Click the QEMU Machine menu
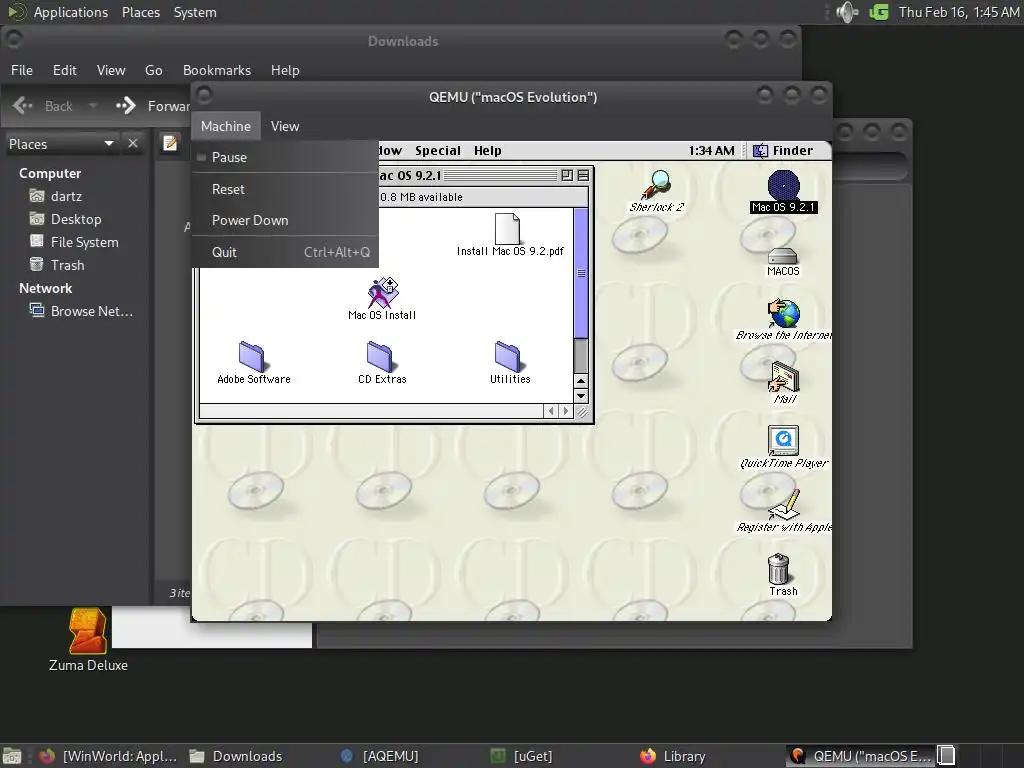The height and width of the screenshot is (768, 1024). (x=226, y=126)
